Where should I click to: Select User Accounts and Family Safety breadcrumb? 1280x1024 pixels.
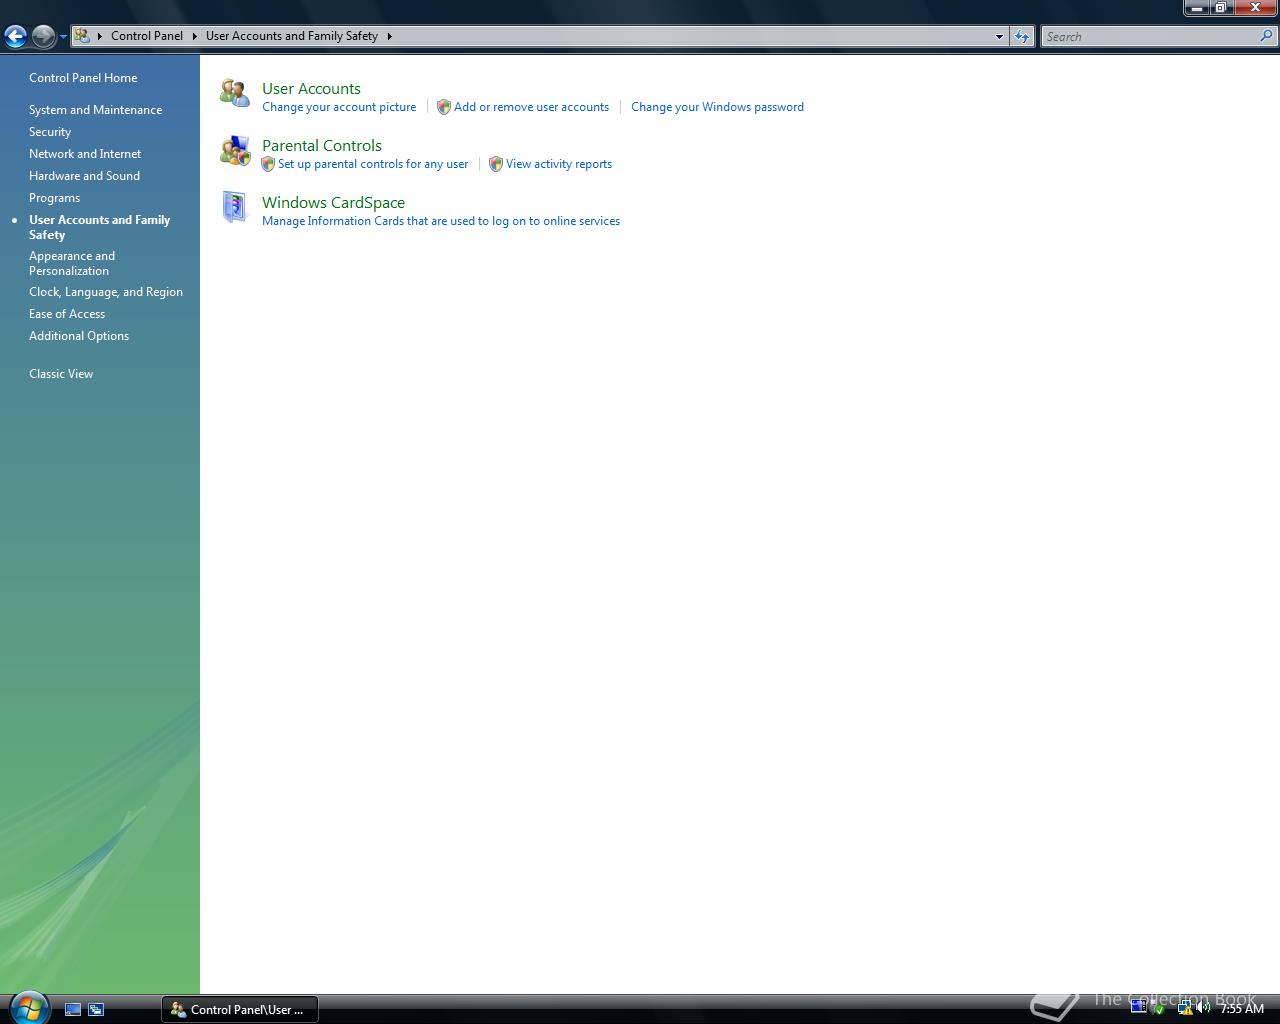click(x=292, y=36)
